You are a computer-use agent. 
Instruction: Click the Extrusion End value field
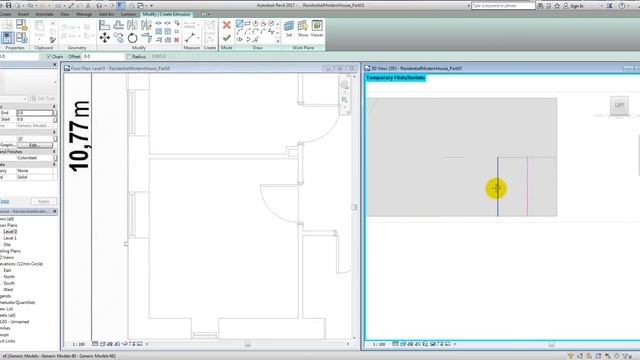pyautogui.click(x=35, y=113)
